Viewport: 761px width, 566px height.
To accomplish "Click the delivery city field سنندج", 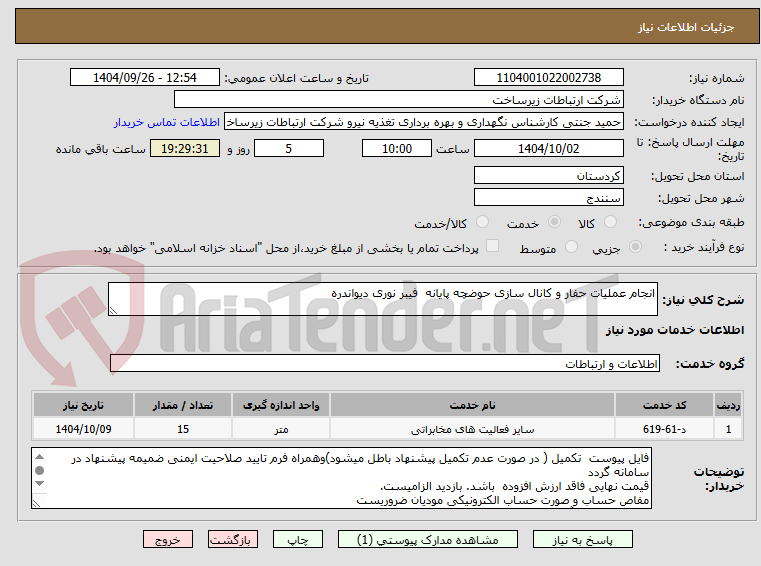I will [548, 198].
